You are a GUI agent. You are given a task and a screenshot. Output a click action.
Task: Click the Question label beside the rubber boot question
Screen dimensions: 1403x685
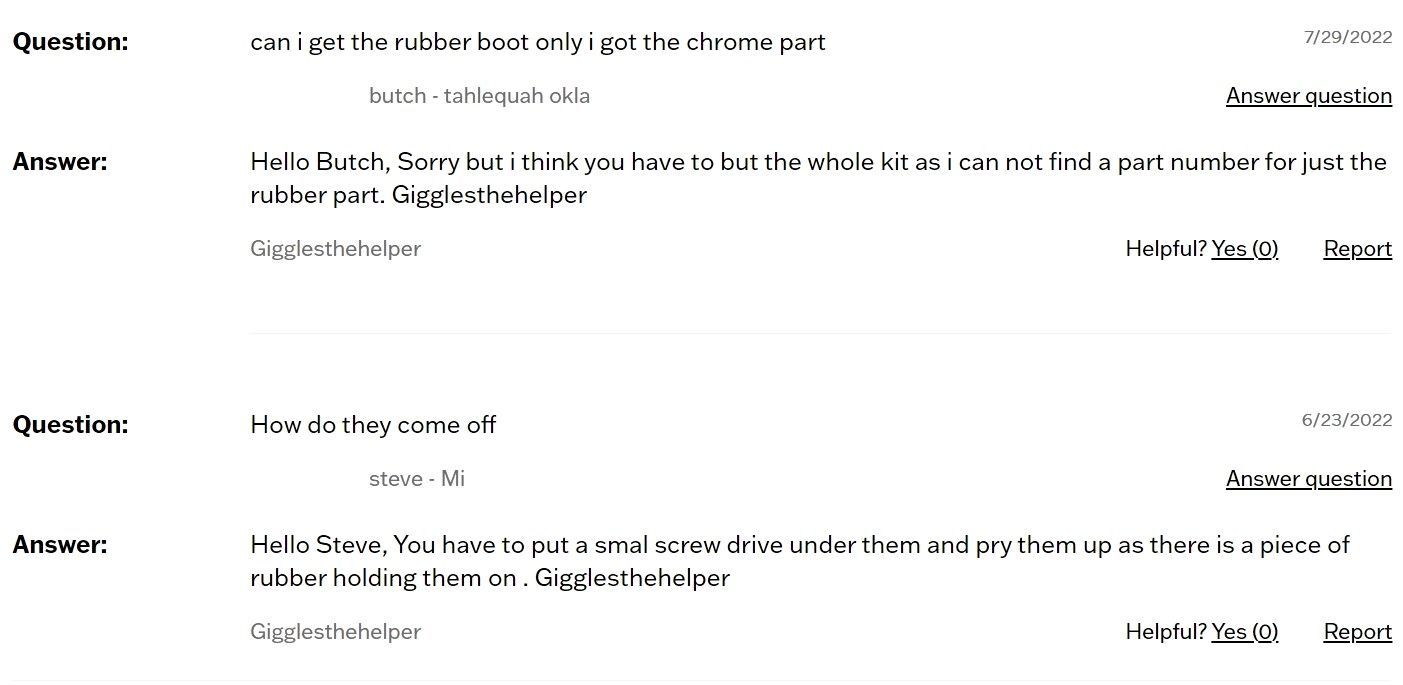(x=70, y=42)
